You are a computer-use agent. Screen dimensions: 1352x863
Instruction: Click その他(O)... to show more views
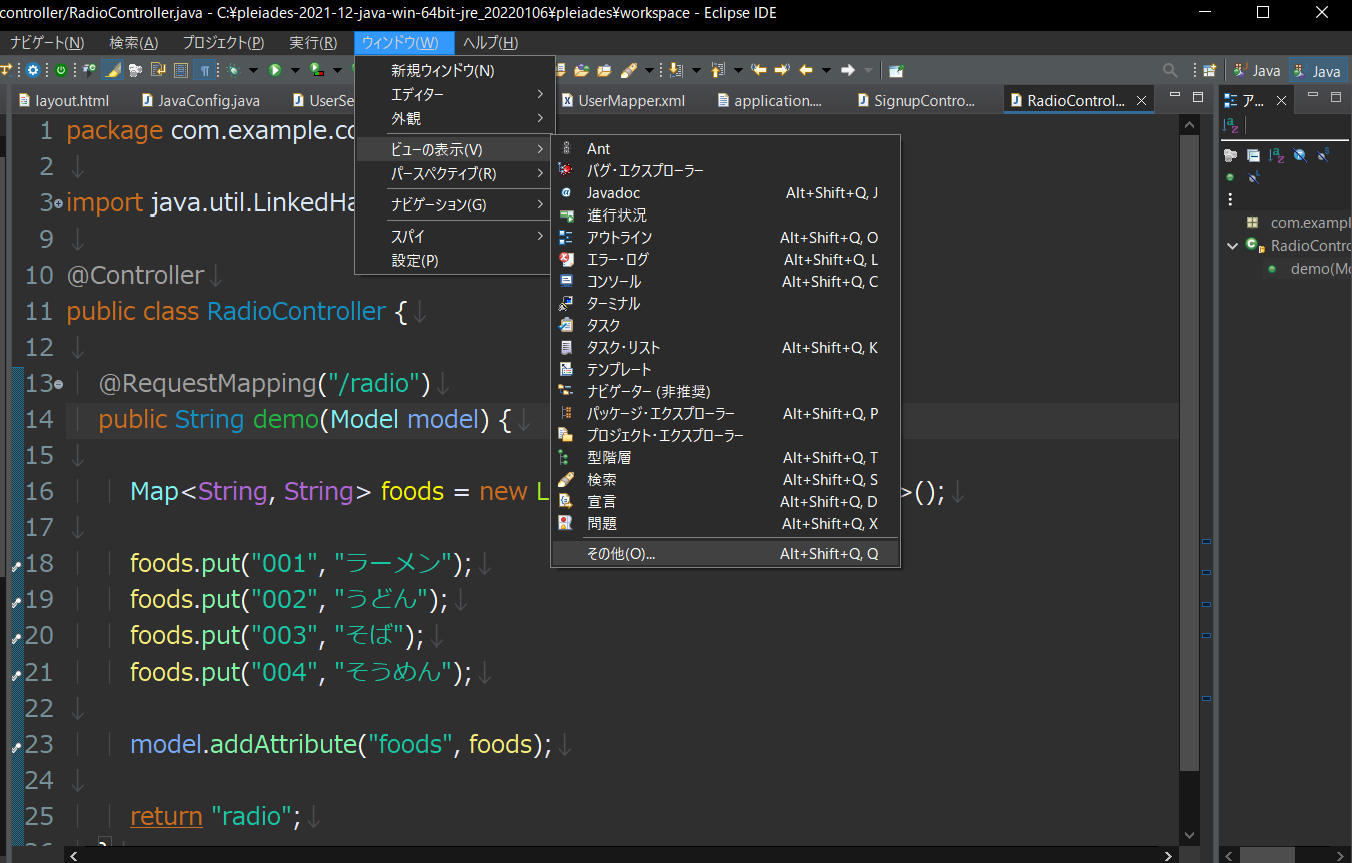point(622,553)
